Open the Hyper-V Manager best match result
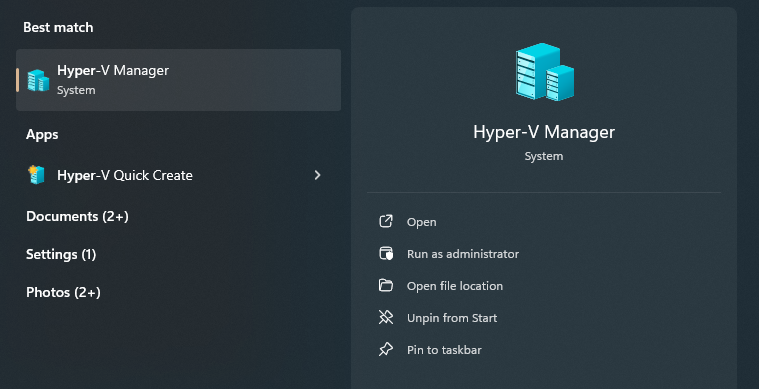The height and width of the screenshot is (389, 759). [178, 80]
